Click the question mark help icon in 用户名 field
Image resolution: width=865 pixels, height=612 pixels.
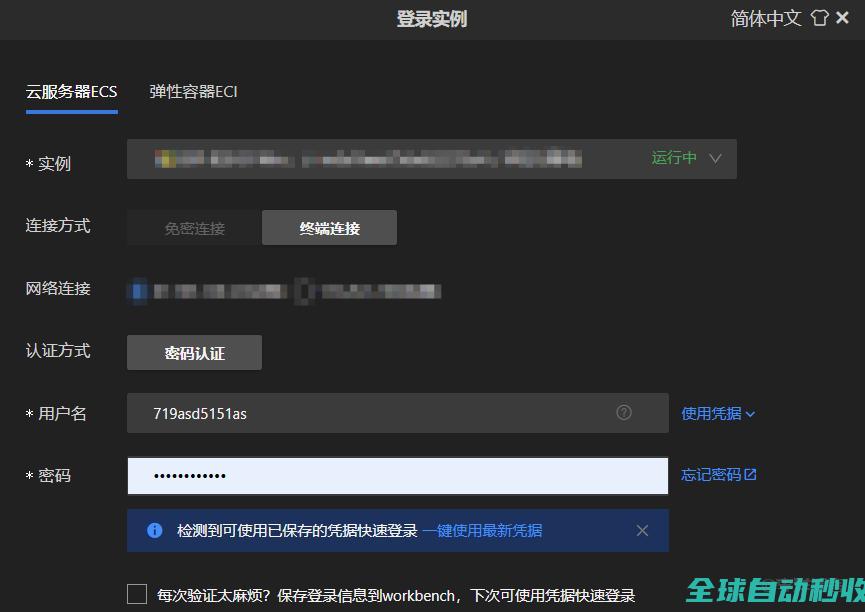tap(624, 412)
